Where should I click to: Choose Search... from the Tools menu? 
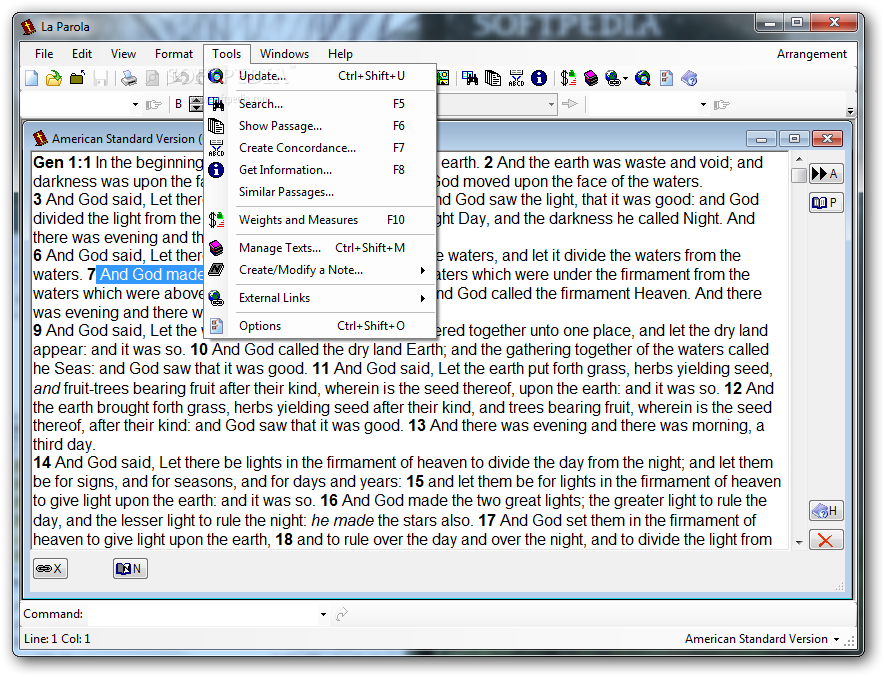321,104
